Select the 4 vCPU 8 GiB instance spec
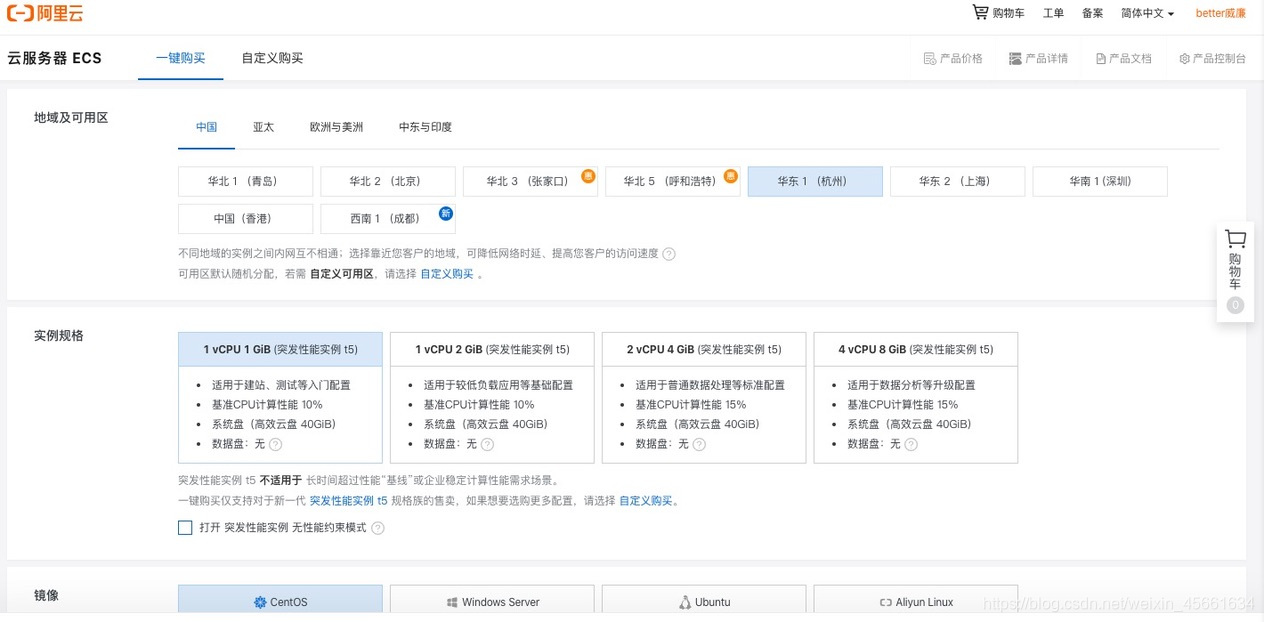 [x=916, y=398]
